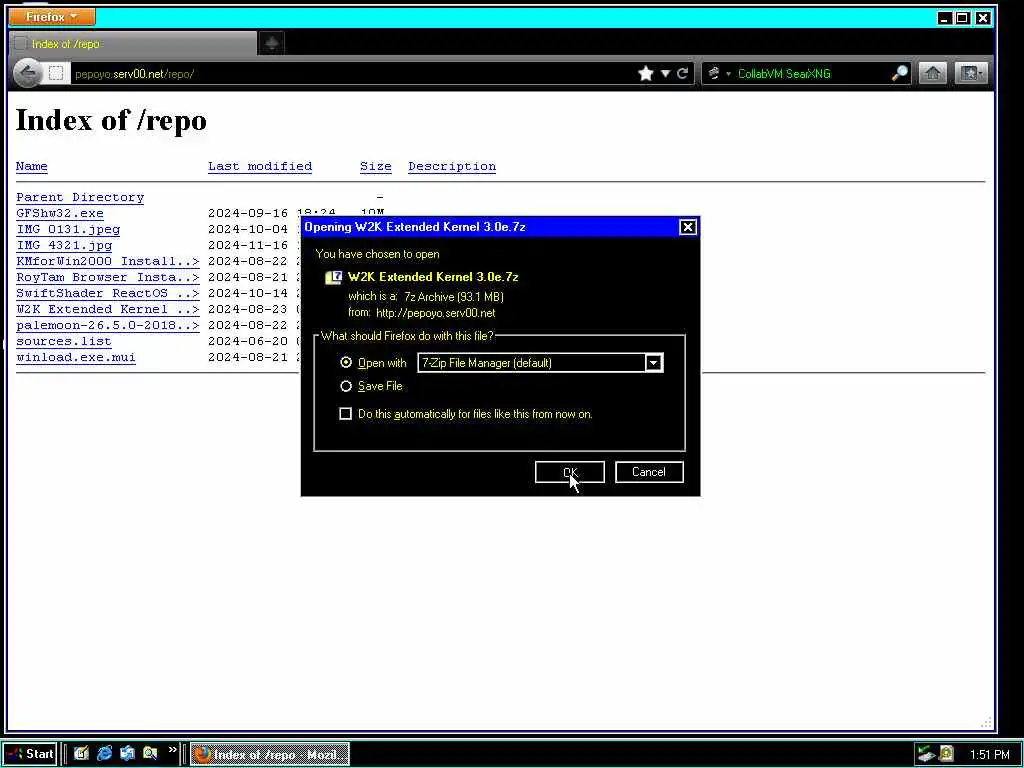Bookmark this page with the star icon
This screenshot has height=768, width=1024.
646,73
